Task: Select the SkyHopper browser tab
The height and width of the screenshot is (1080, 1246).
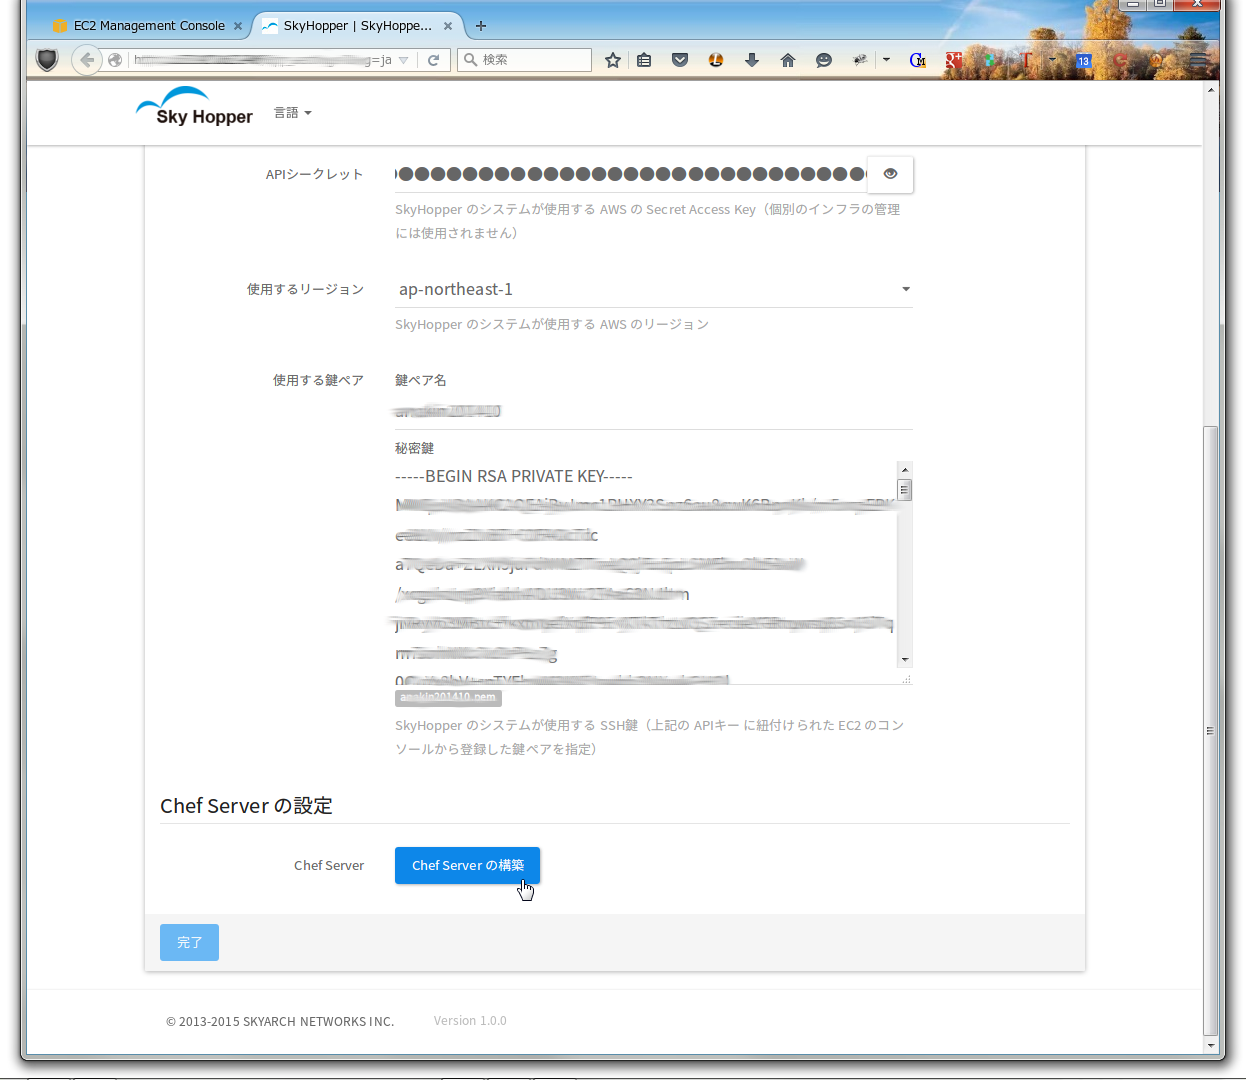Action: click(357, 26)
